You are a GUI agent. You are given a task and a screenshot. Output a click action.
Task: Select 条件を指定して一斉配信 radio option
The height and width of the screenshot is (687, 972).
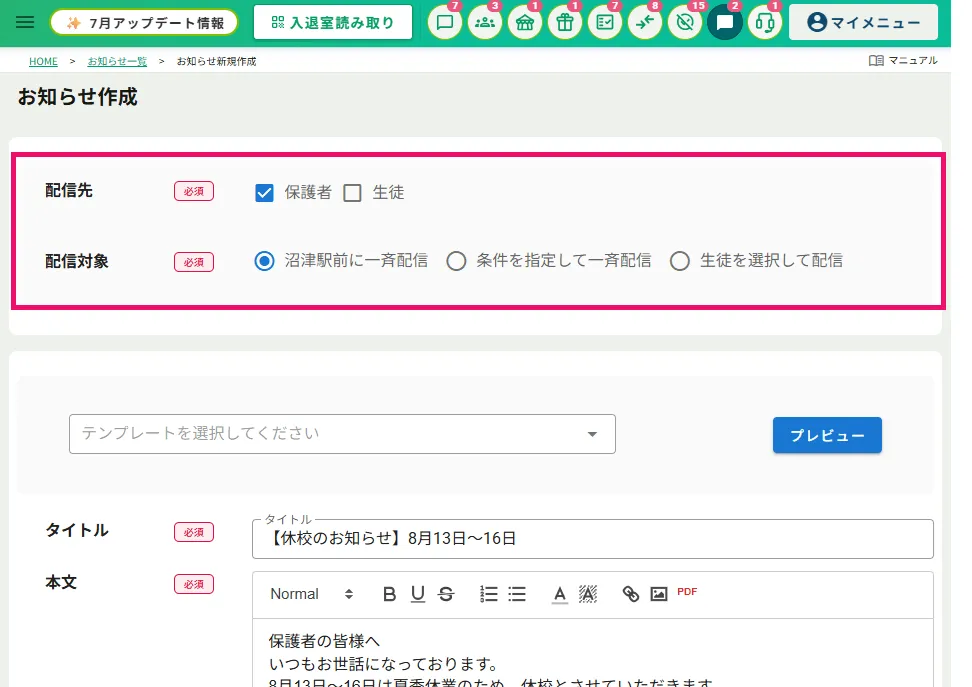(x=456, y=261)
